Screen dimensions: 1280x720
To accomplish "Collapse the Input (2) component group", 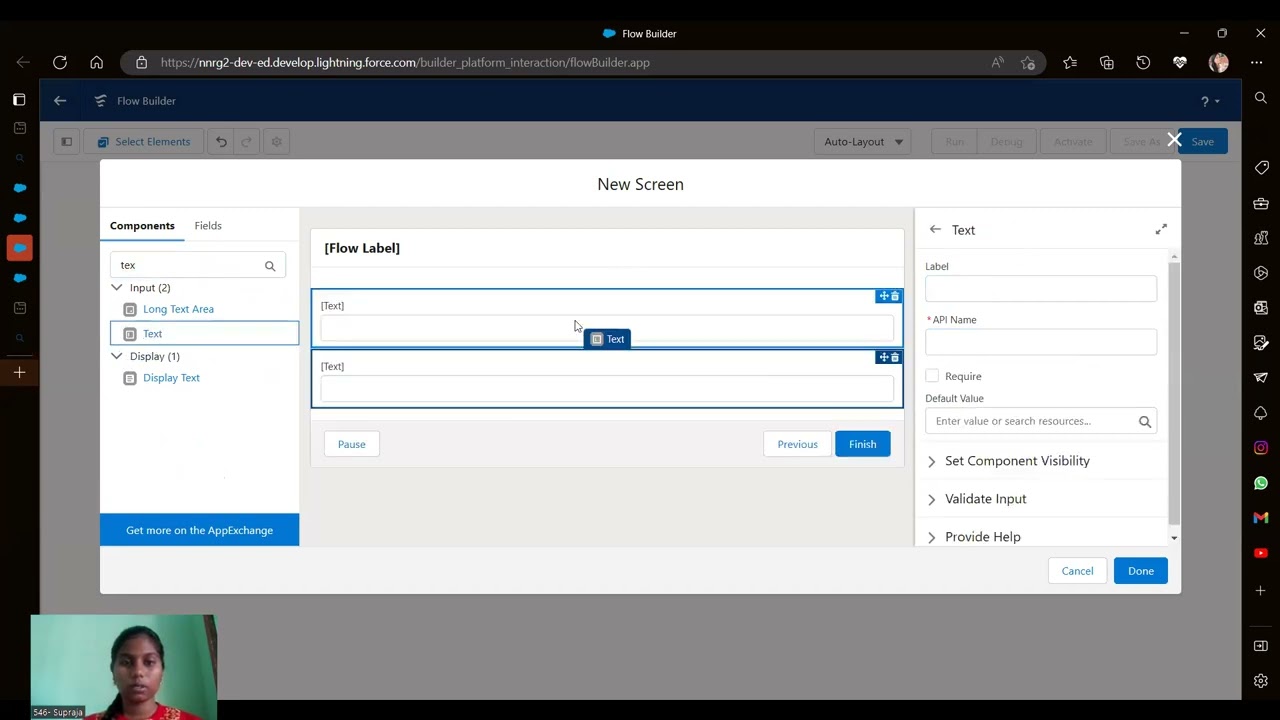I will pyautogui.click(x=117, y=288).
